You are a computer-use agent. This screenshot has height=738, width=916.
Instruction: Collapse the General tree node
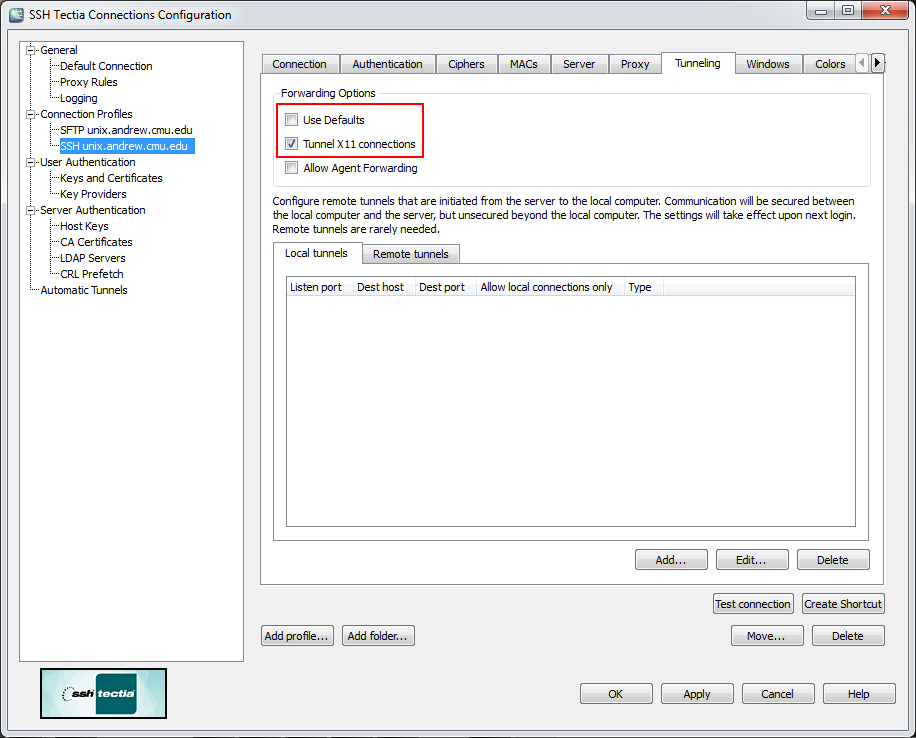pos(30,50)
